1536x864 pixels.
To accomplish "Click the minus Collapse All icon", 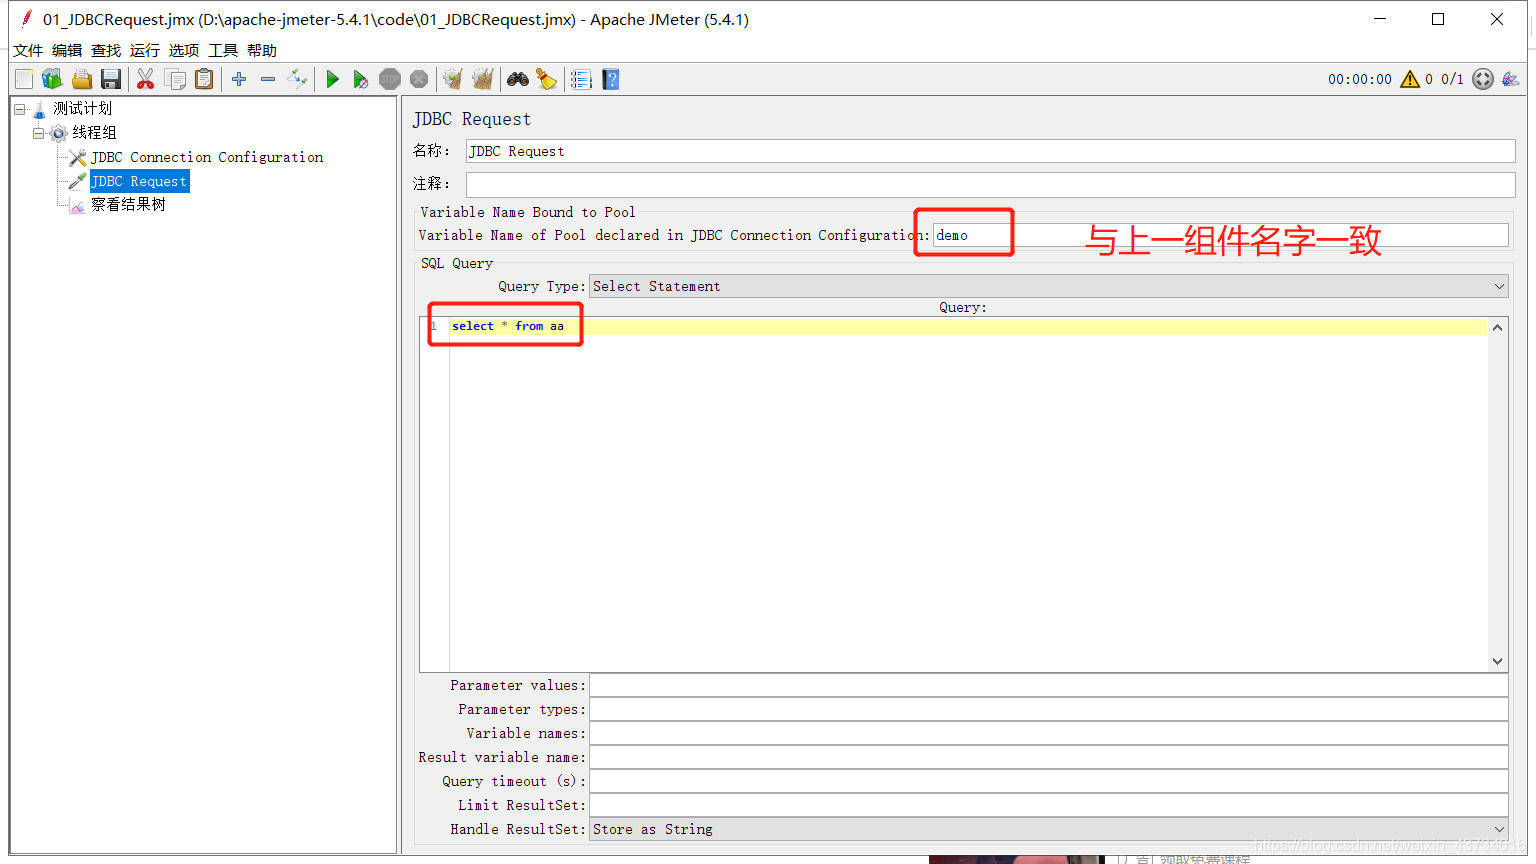I will point(268,79).
